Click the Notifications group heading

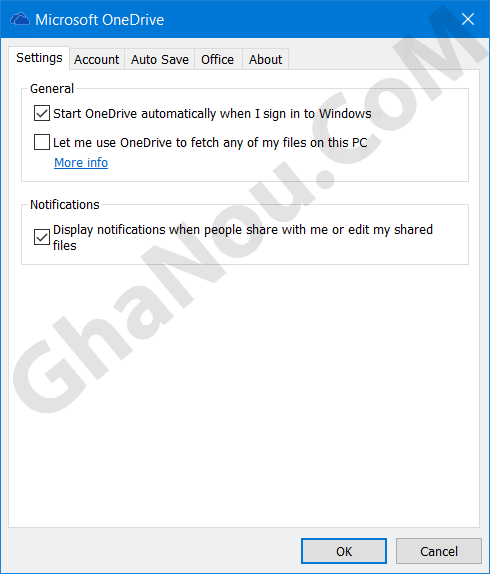(x=65, y=205)
